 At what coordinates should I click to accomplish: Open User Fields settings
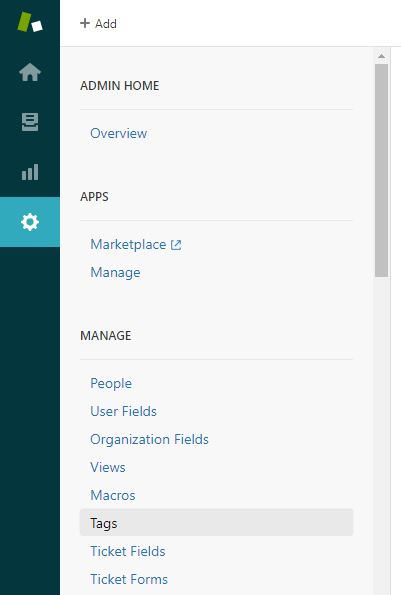(x=123, y=411)
